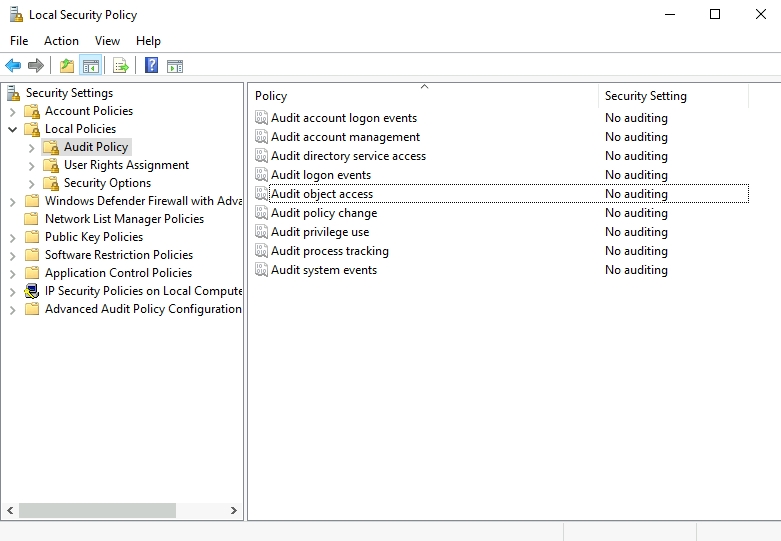Click the Audit logon events policy icon
This screenshot has width=781, height=541.
tap(261, 175)
